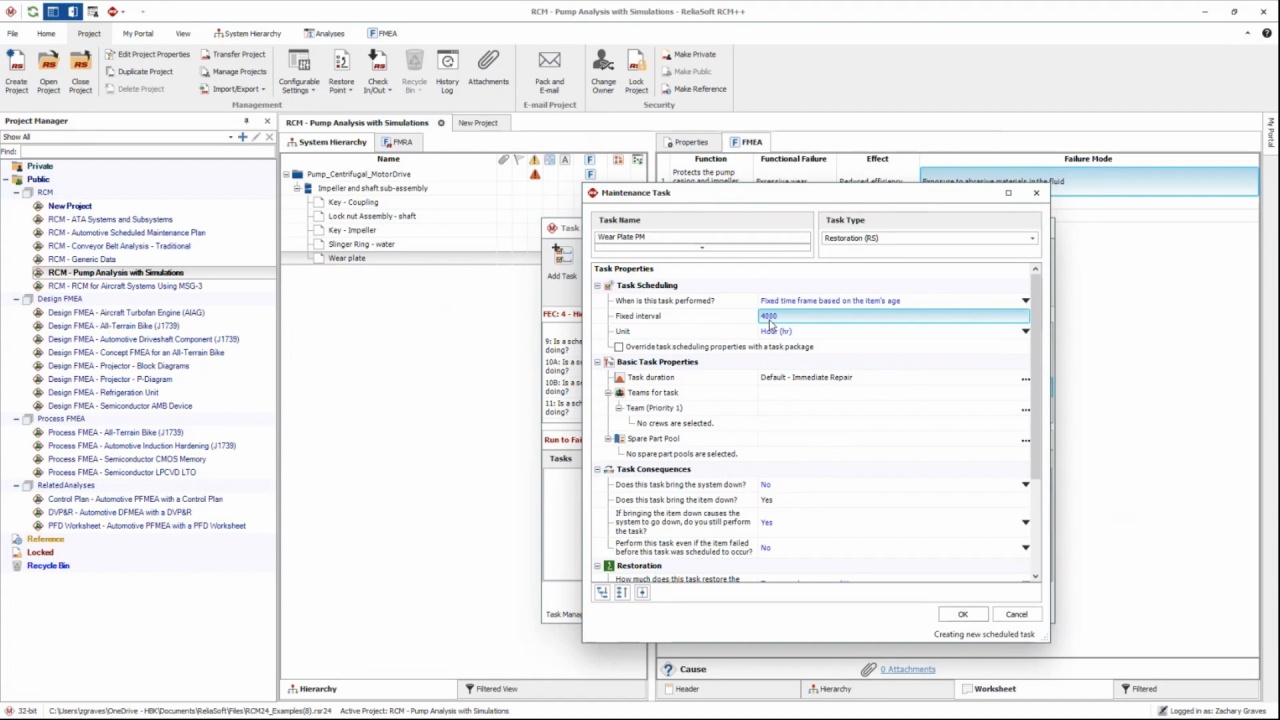Image resolution: width=1280 pixels, height=720 pixels.
Task: Open Manage Projects
Action: tap(232, 71)
